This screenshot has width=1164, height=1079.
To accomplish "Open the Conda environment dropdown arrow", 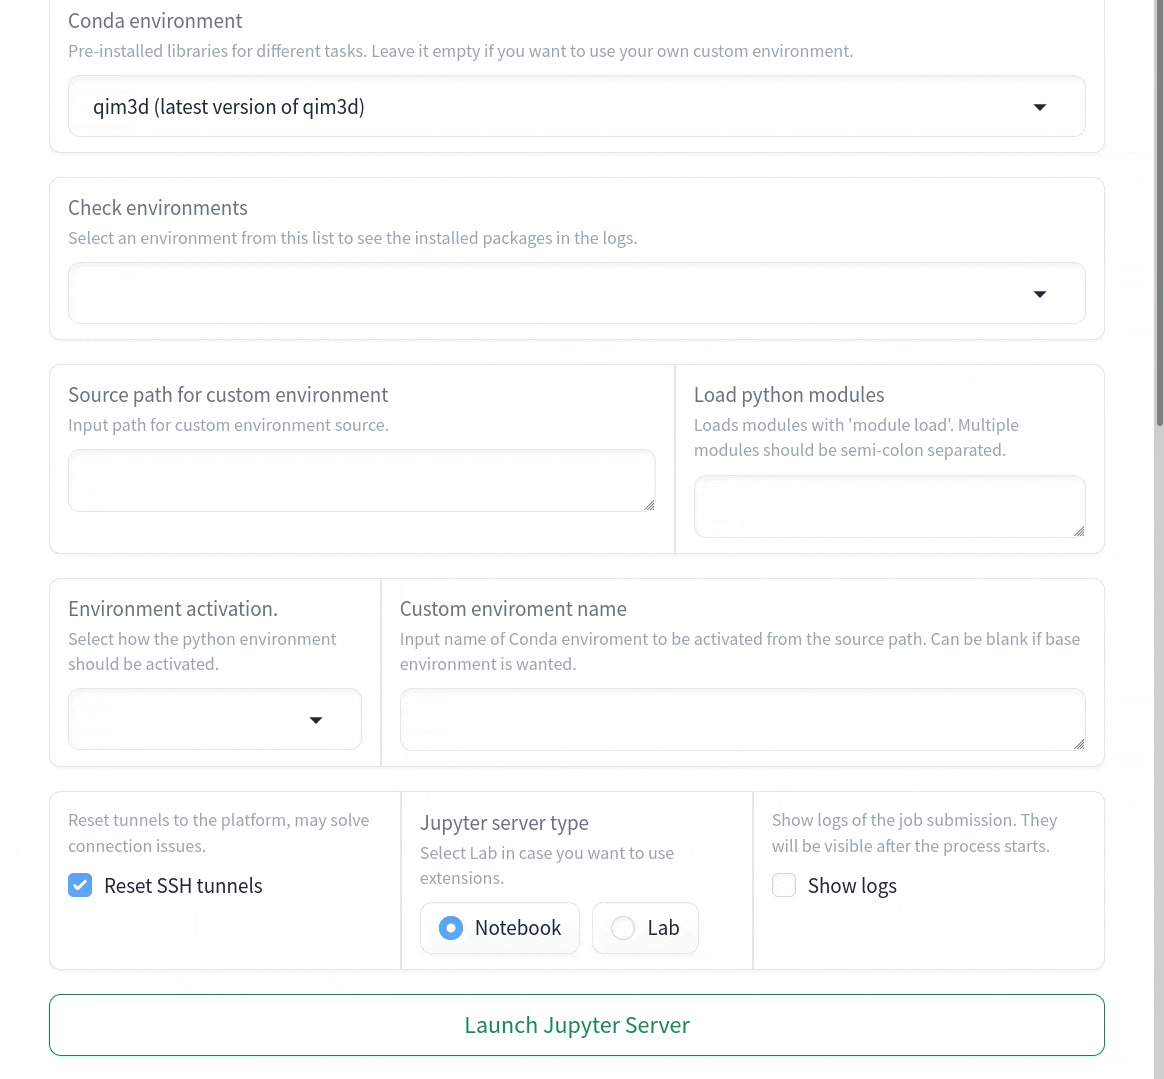I will point(1039,107).
